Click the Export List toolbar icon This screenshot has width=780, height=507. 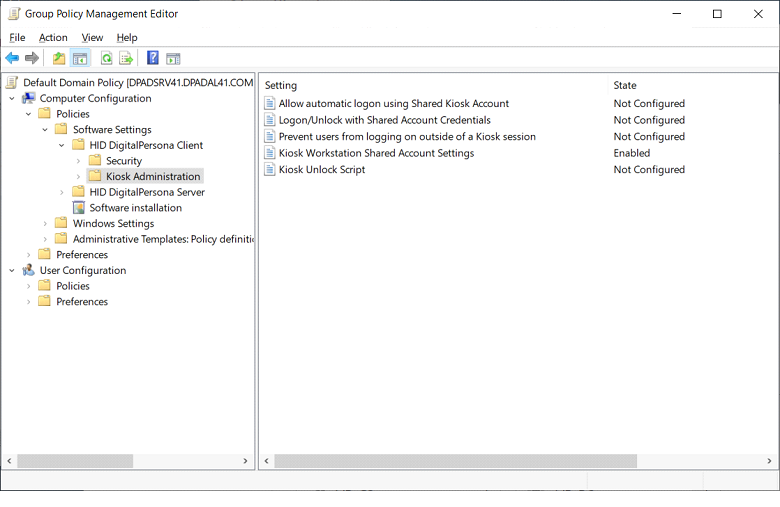[x=126, y=58]
